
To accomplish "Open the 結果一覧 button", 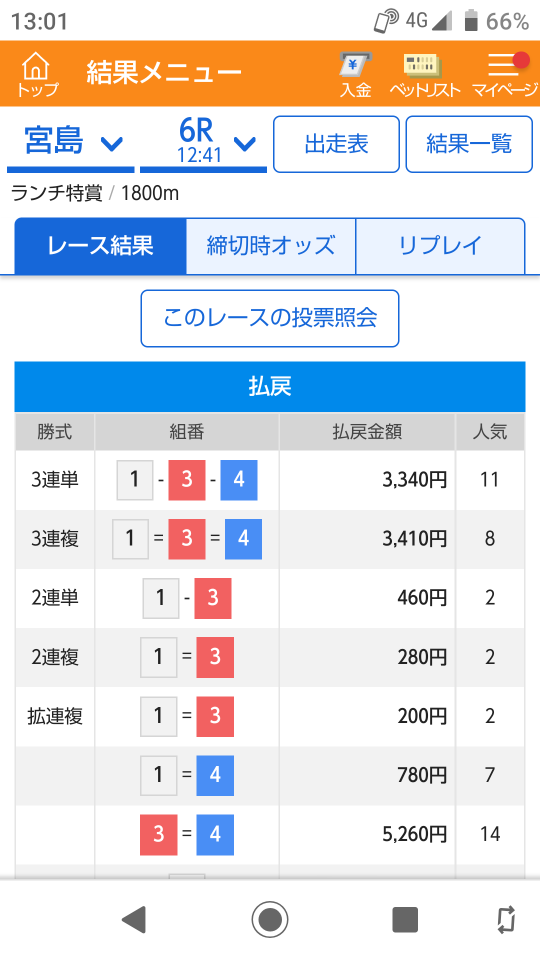I will (469, 144).
